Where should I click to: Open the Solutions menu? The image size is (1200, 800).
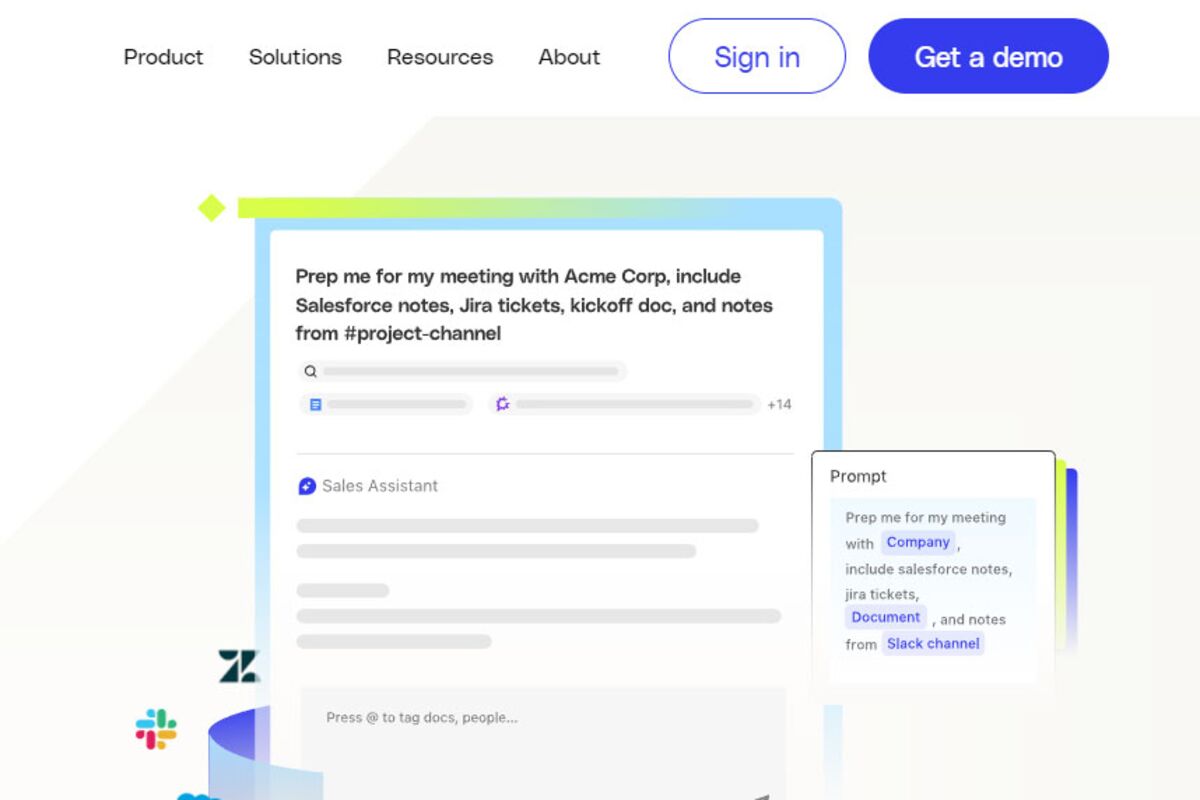click(x=295, y=57)
